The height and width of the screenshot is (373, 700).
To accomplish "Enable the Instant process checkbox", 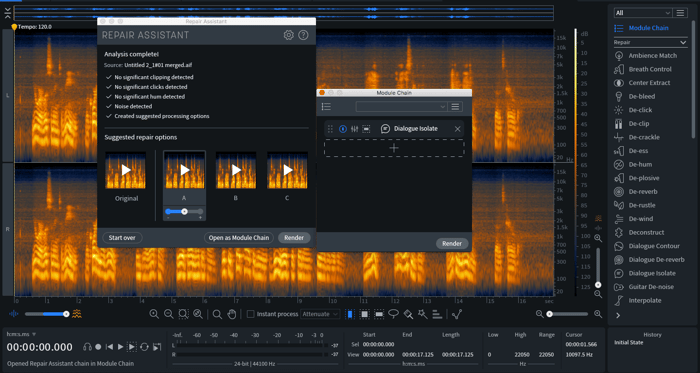I will pos(251,314).
